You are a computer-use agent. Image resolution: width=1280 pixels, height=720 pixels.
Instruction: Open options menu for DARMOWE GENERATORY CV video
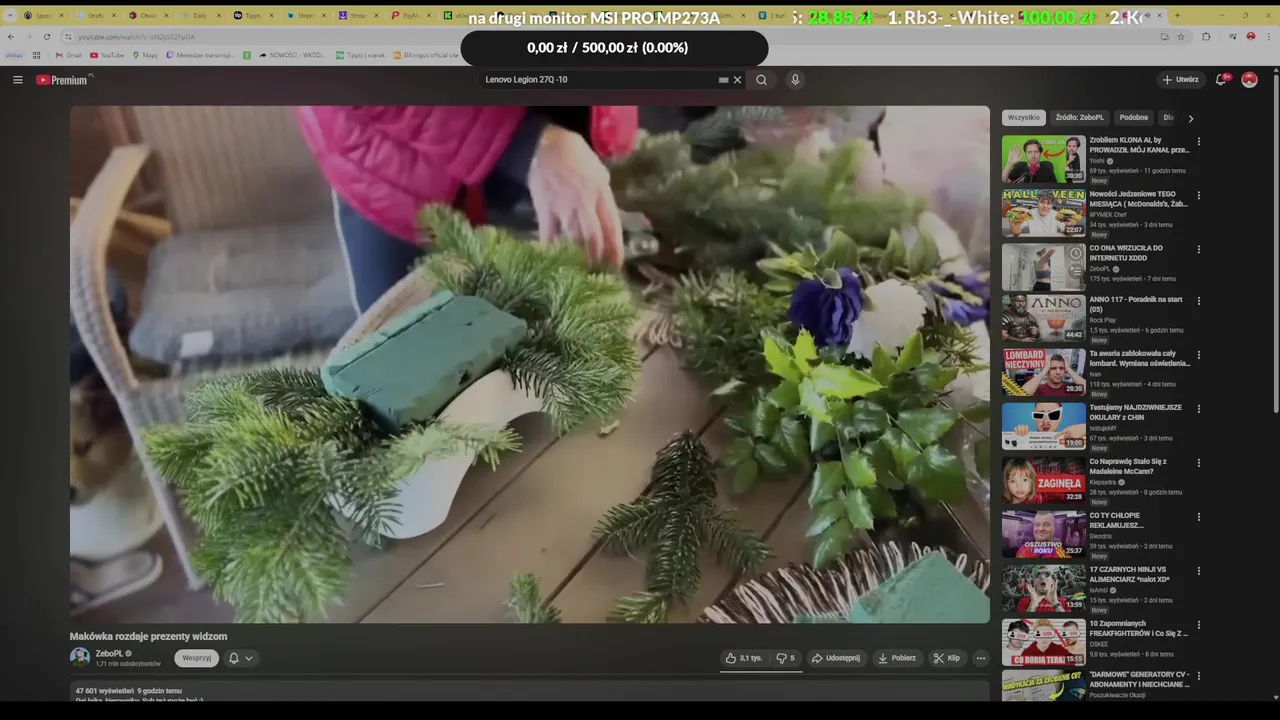pos(1198,678)
